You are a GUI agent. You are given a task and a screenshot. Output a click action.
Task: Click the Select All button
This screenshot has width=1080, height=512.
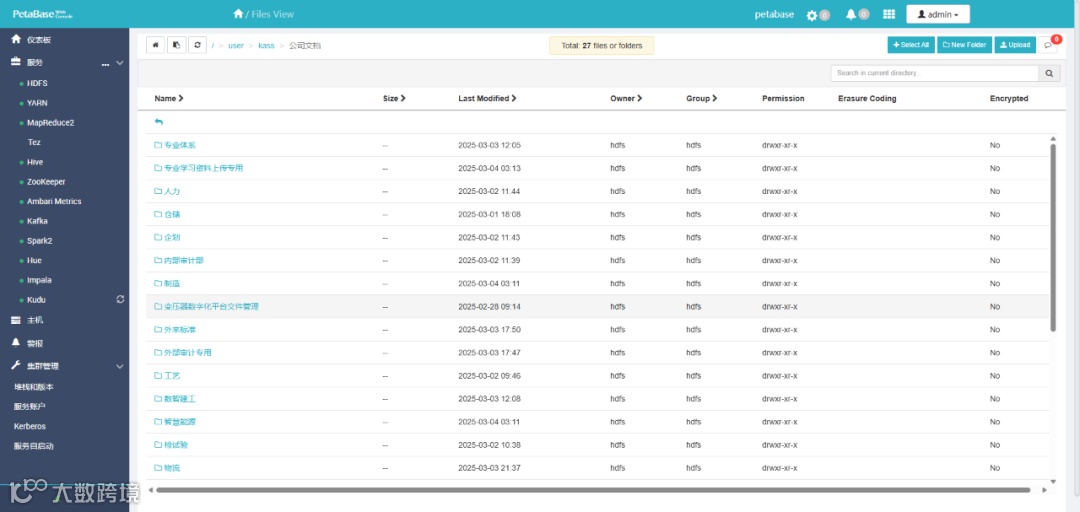click(x=911, y=45)
